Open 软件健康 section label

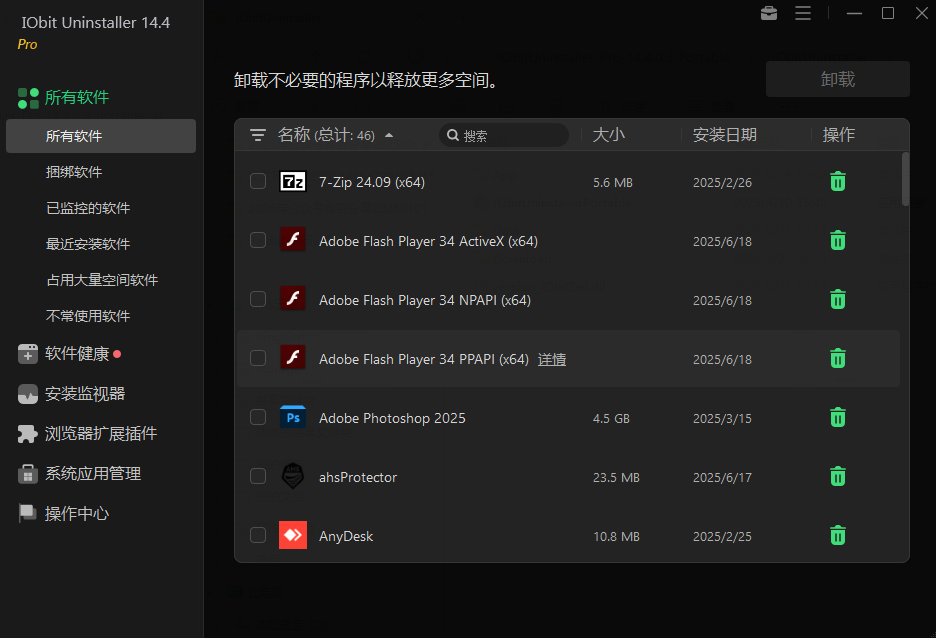tap(77, 354)
